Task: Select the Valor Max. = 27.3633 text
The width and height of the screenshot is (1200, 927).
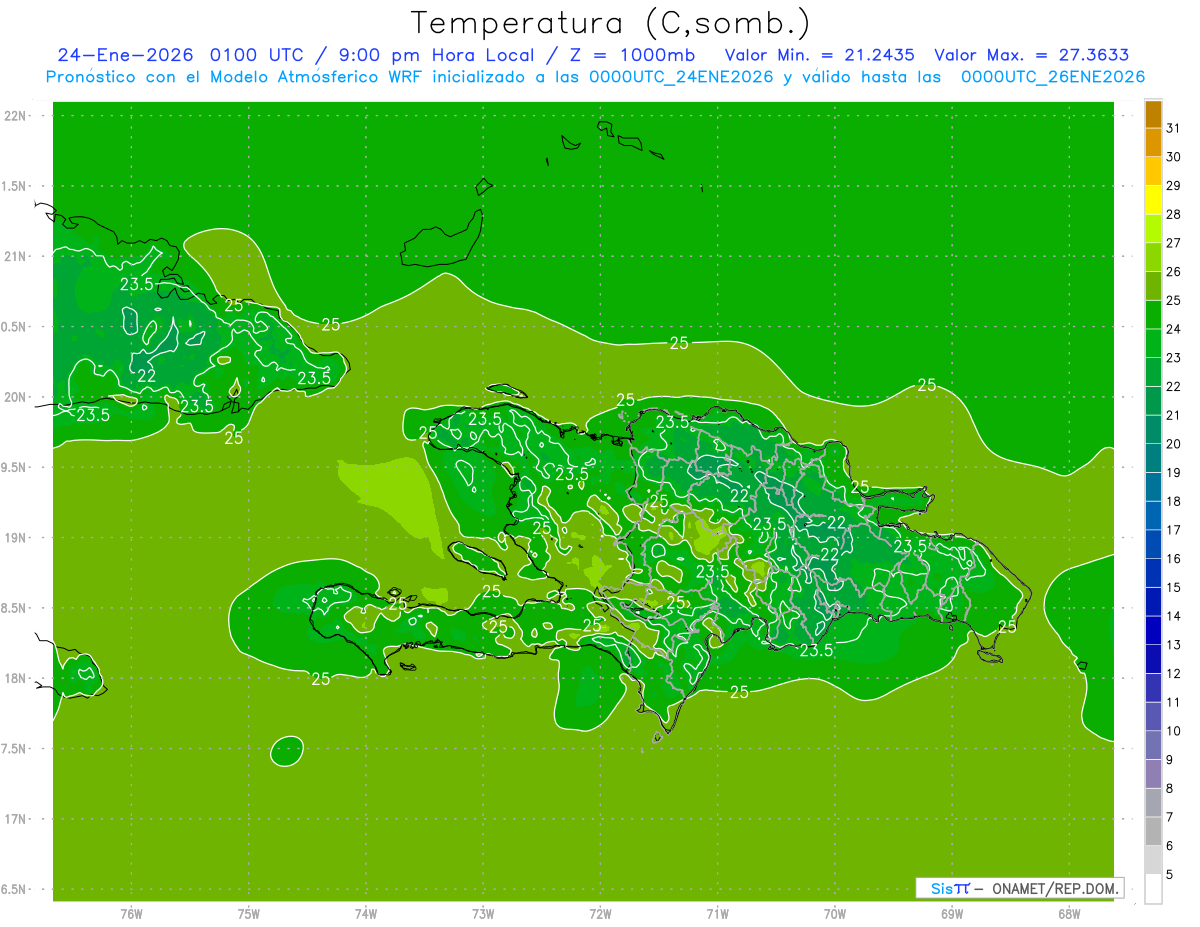Action: coord(1032,55)
